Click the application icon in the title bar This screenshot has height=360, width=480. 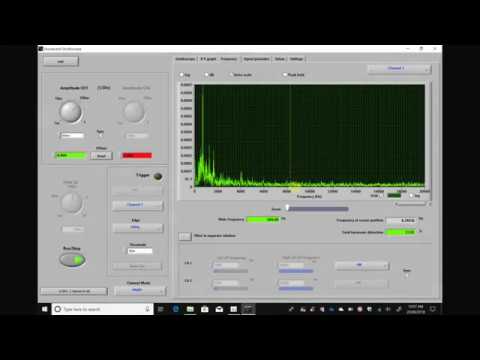[41, 49]
